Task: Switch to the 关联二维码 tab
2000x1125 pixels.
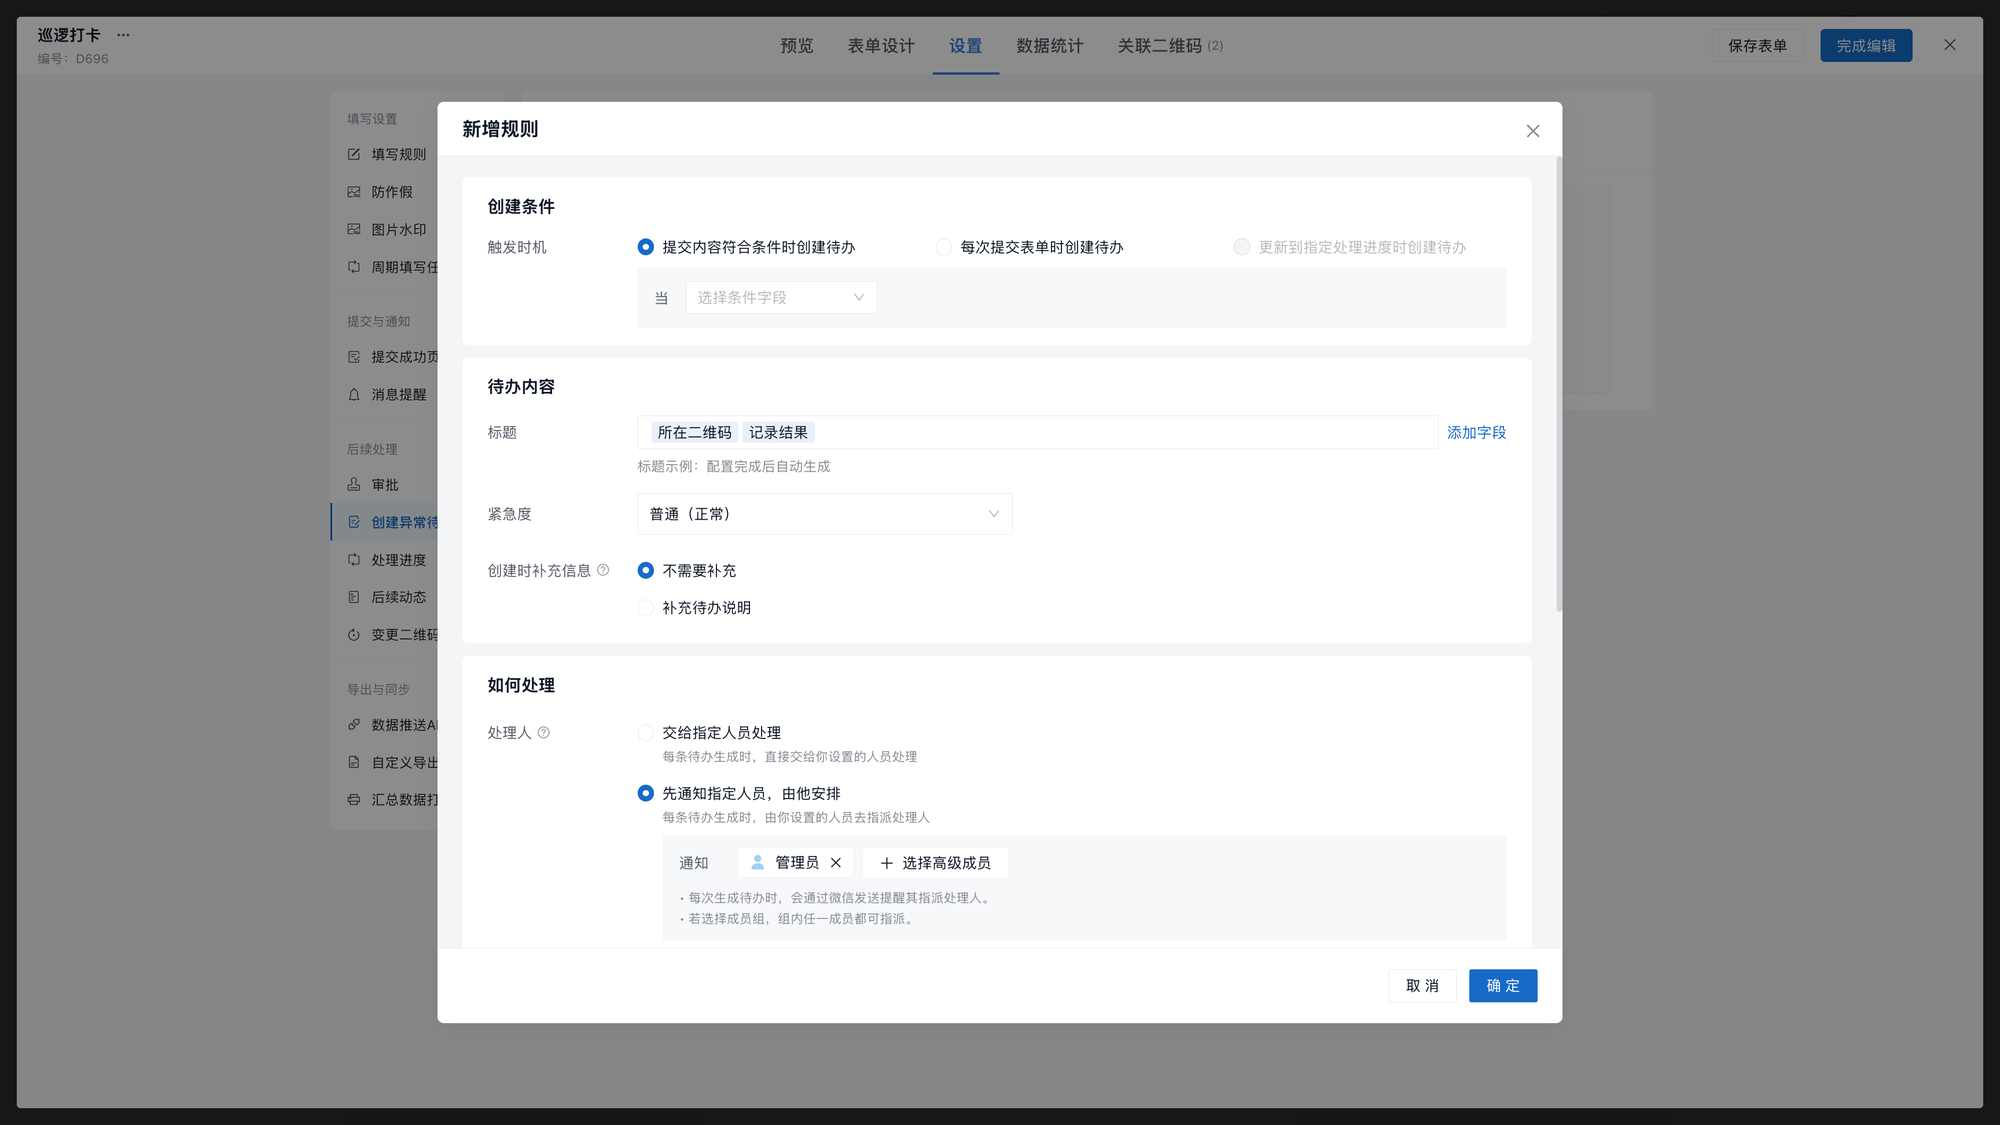Action: (1170, 46)
